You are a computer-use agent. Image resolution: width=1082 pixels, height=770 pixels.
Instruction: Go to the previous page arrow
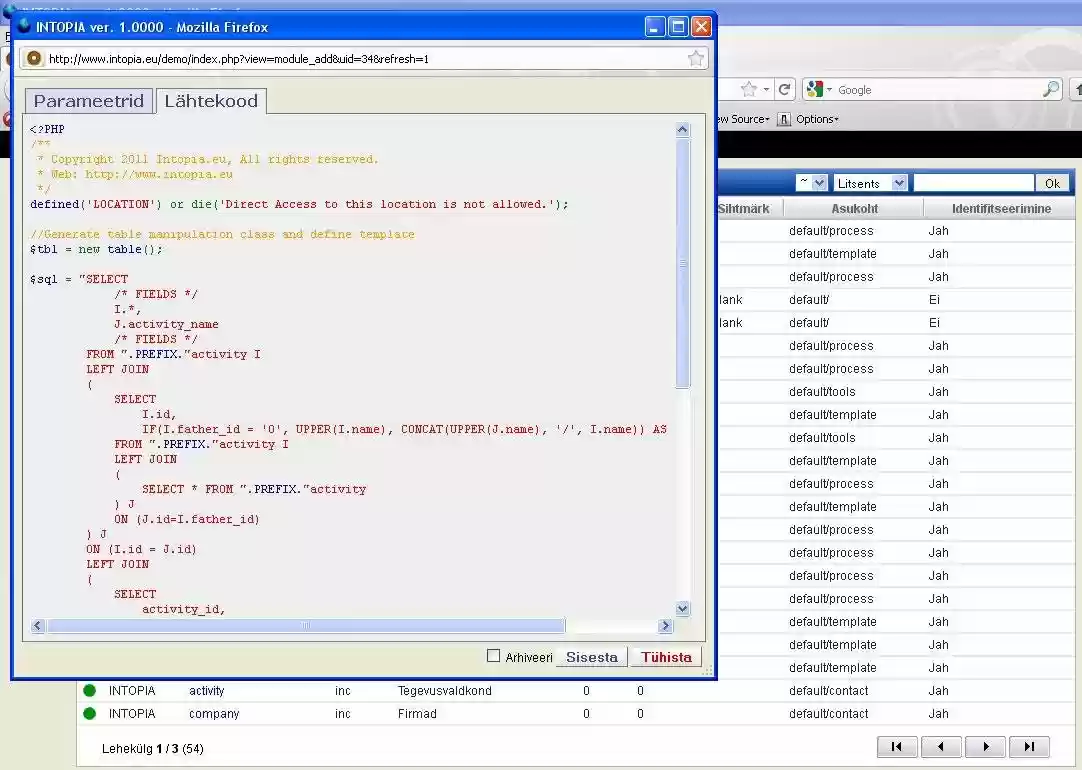941,746
